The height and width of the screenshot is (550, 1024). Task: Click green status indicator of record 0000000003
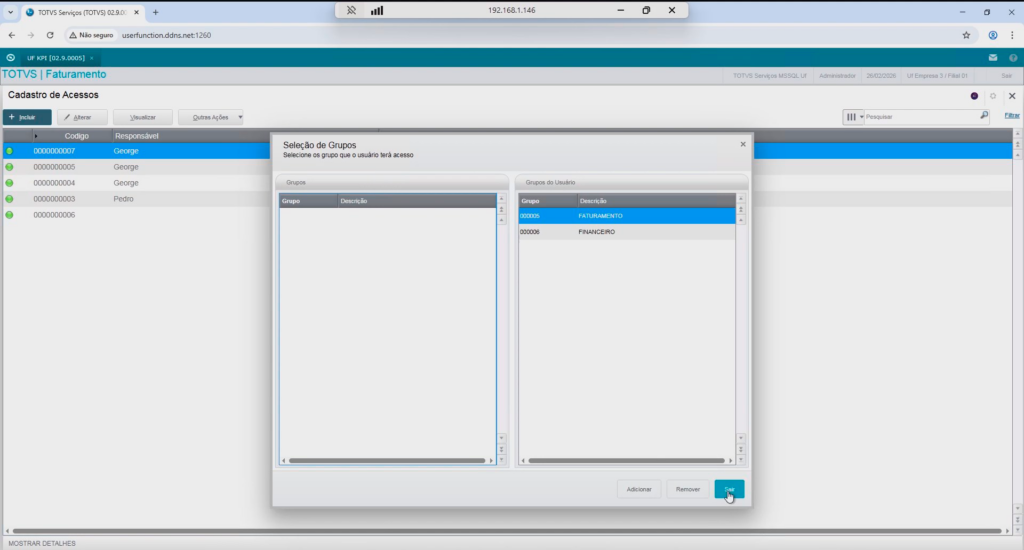click(10, 199)
